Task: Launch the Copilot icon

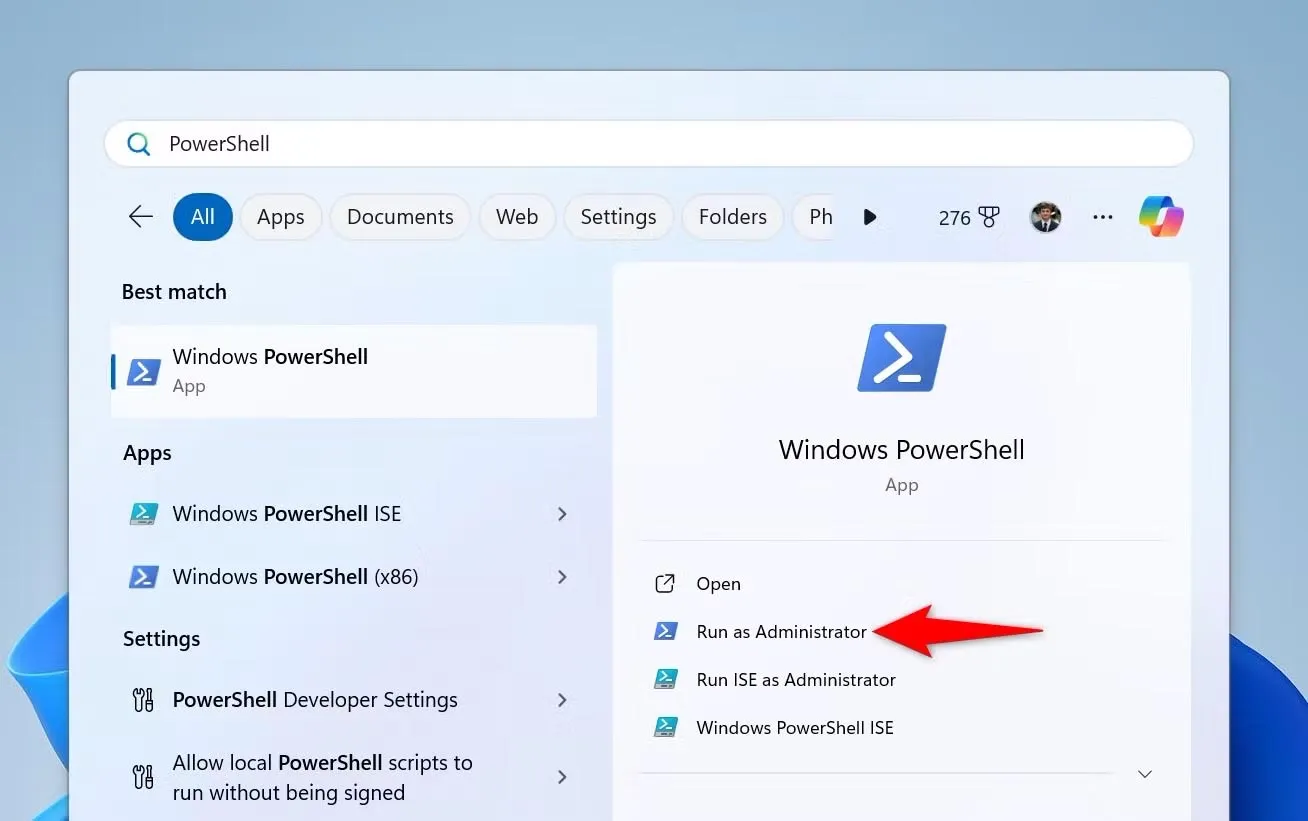Action: [x=1161, y=216]
